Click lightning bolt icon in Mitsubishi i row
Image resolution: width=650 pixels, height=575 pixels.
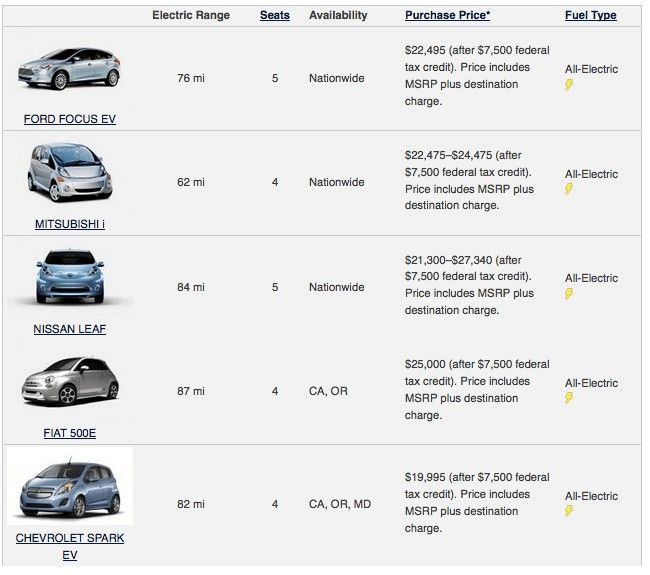pos(569,189)
